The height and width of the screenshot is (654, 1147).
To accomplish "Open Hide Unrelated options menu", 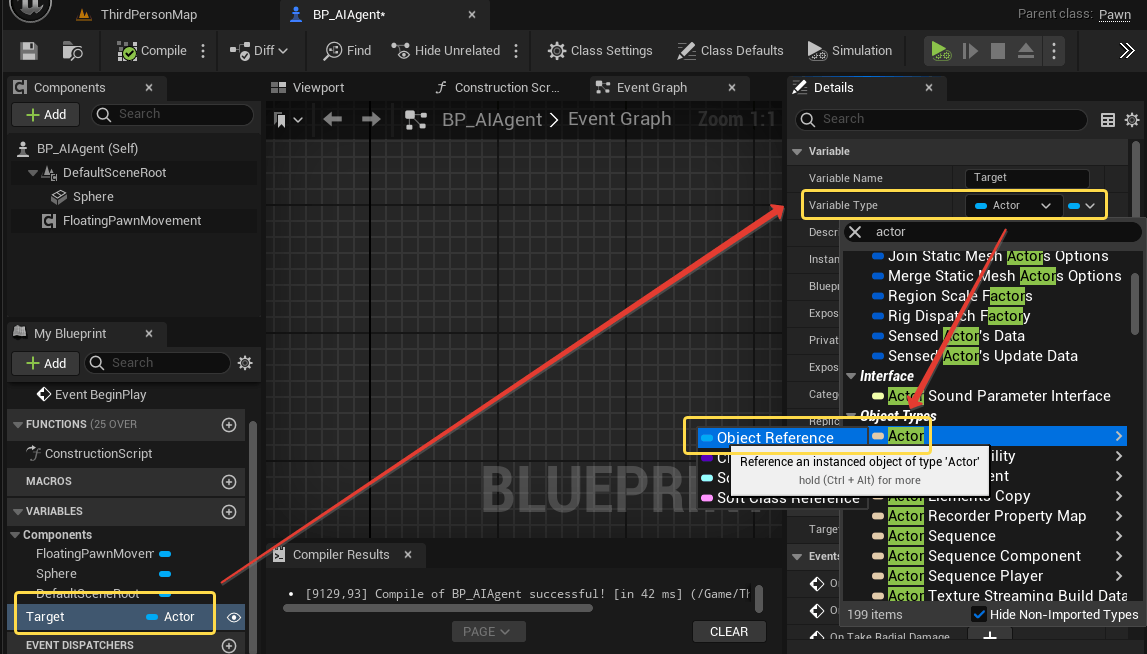I will coord(516,50).
